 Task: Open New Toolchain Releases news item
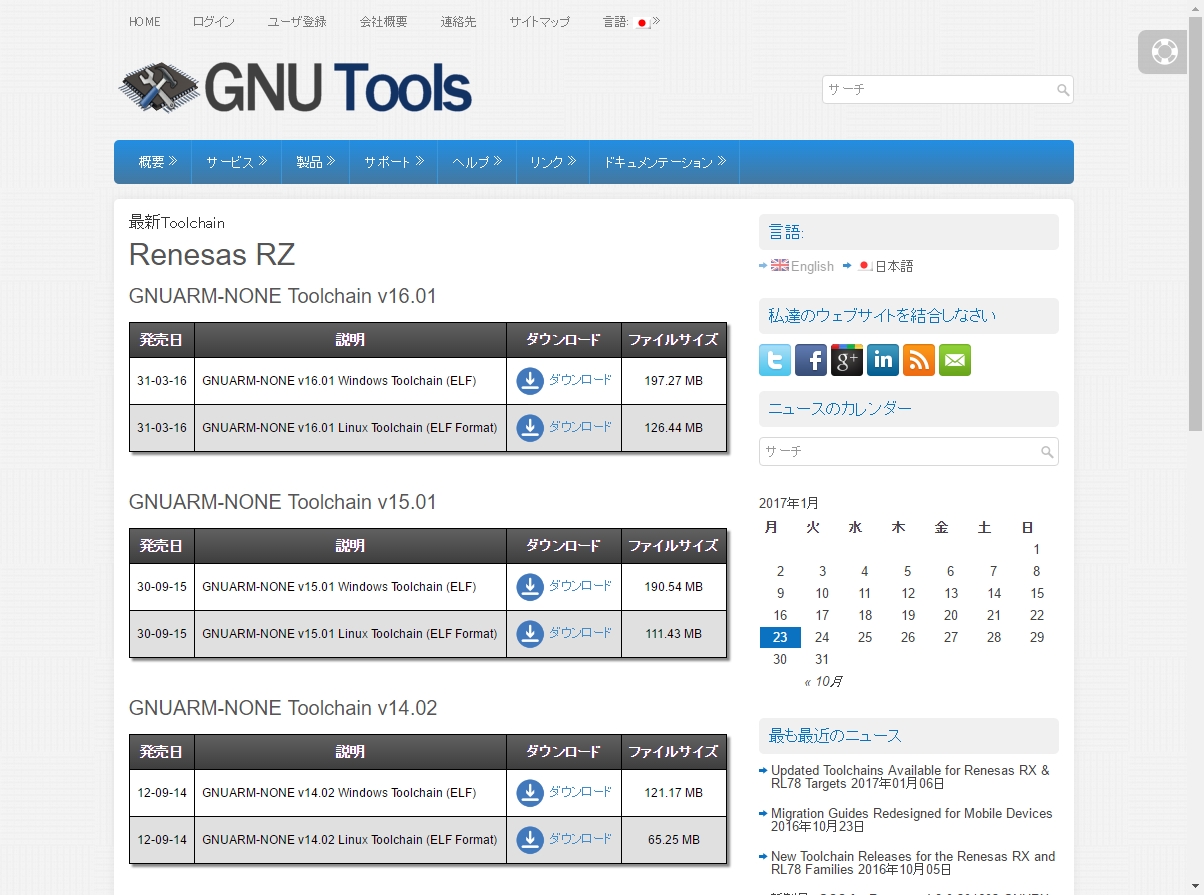(913, 863)
